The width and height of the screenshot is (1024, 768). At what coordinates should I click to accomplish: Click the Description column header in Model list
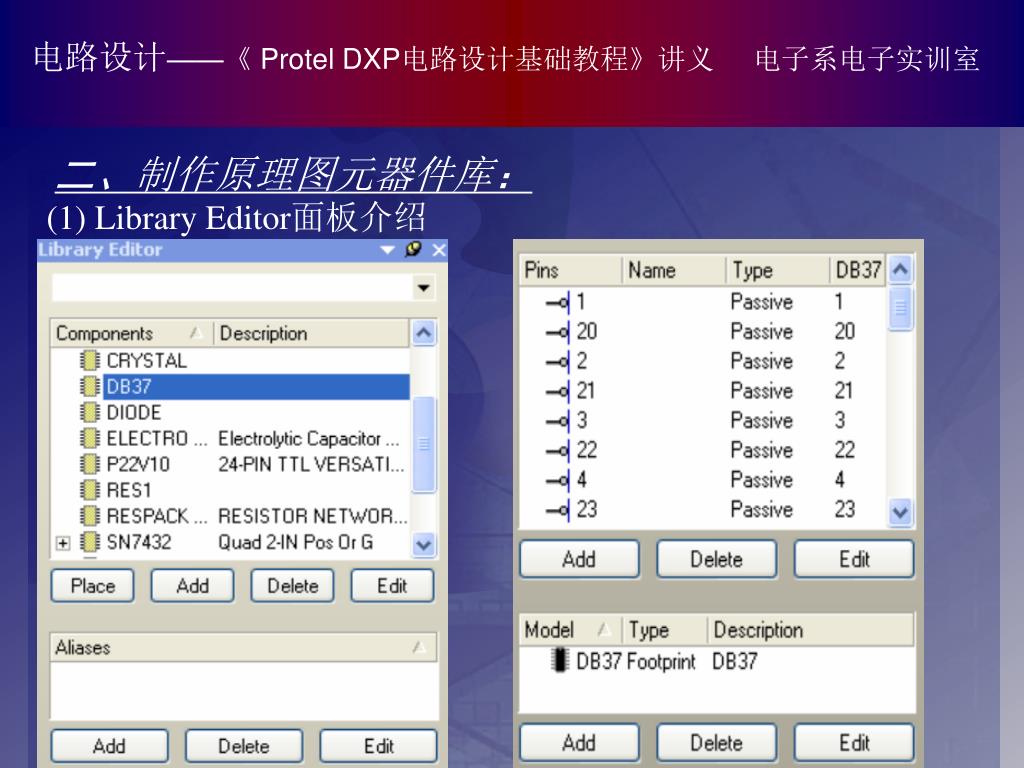click(x=811, y=630)
